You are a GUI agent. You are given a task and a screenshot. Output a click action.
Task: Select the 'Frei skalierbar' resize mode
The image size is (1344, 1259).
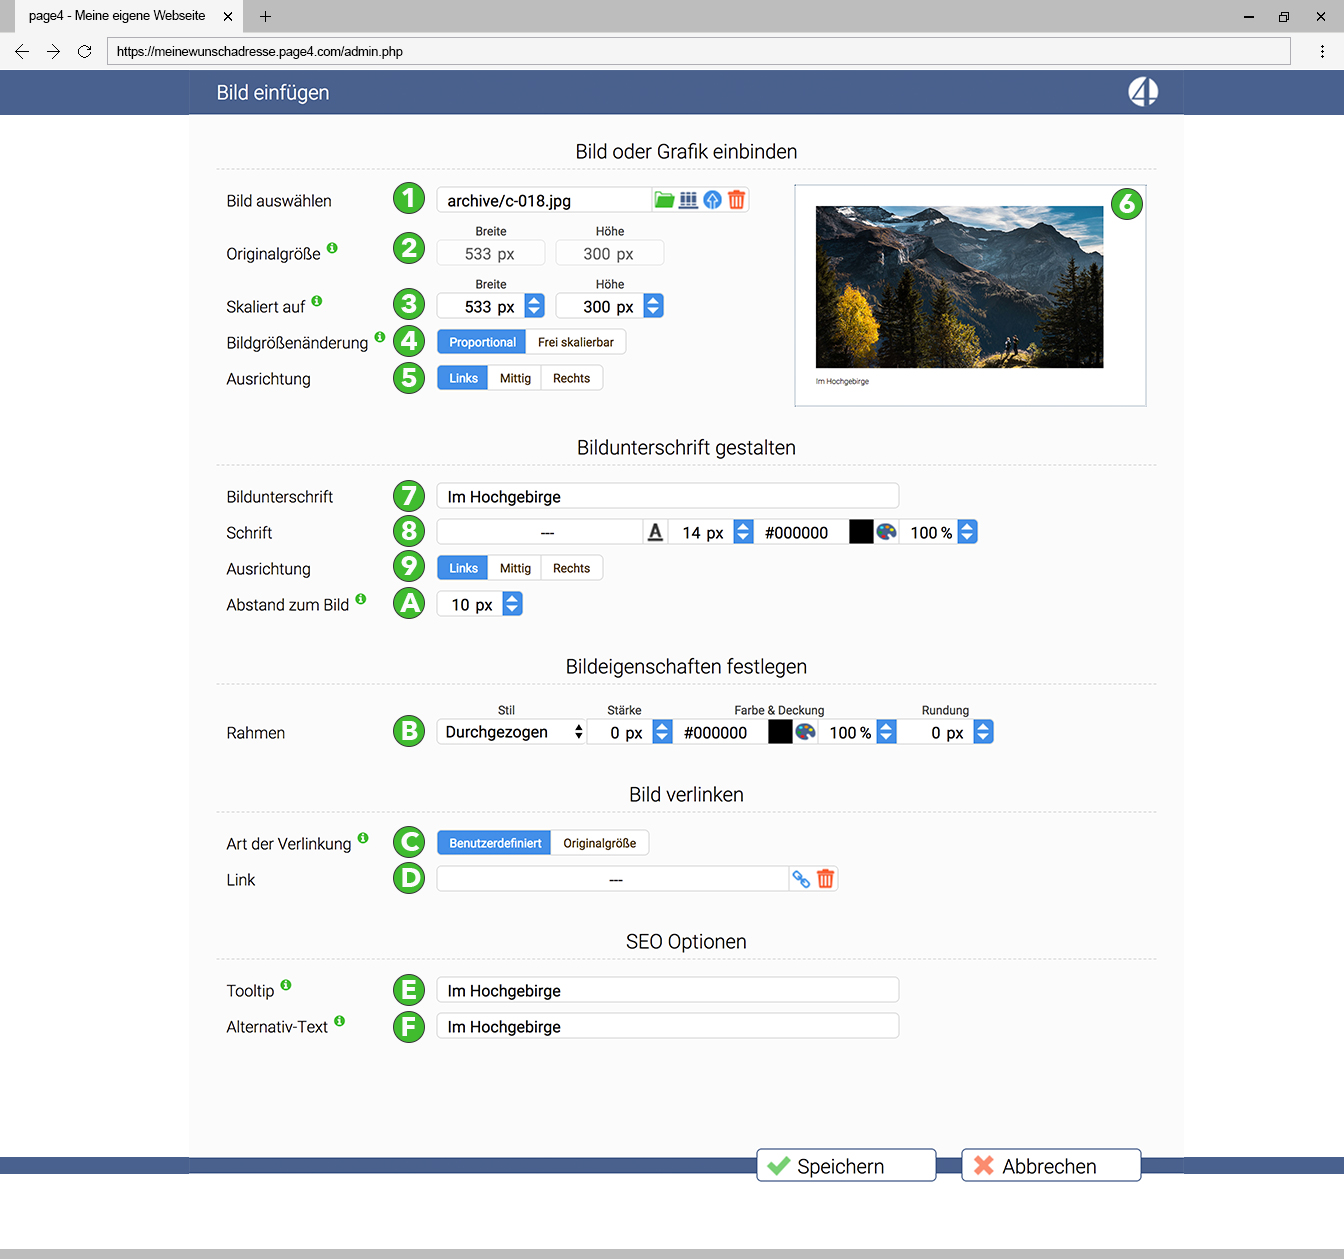click(x=576, y=342)
